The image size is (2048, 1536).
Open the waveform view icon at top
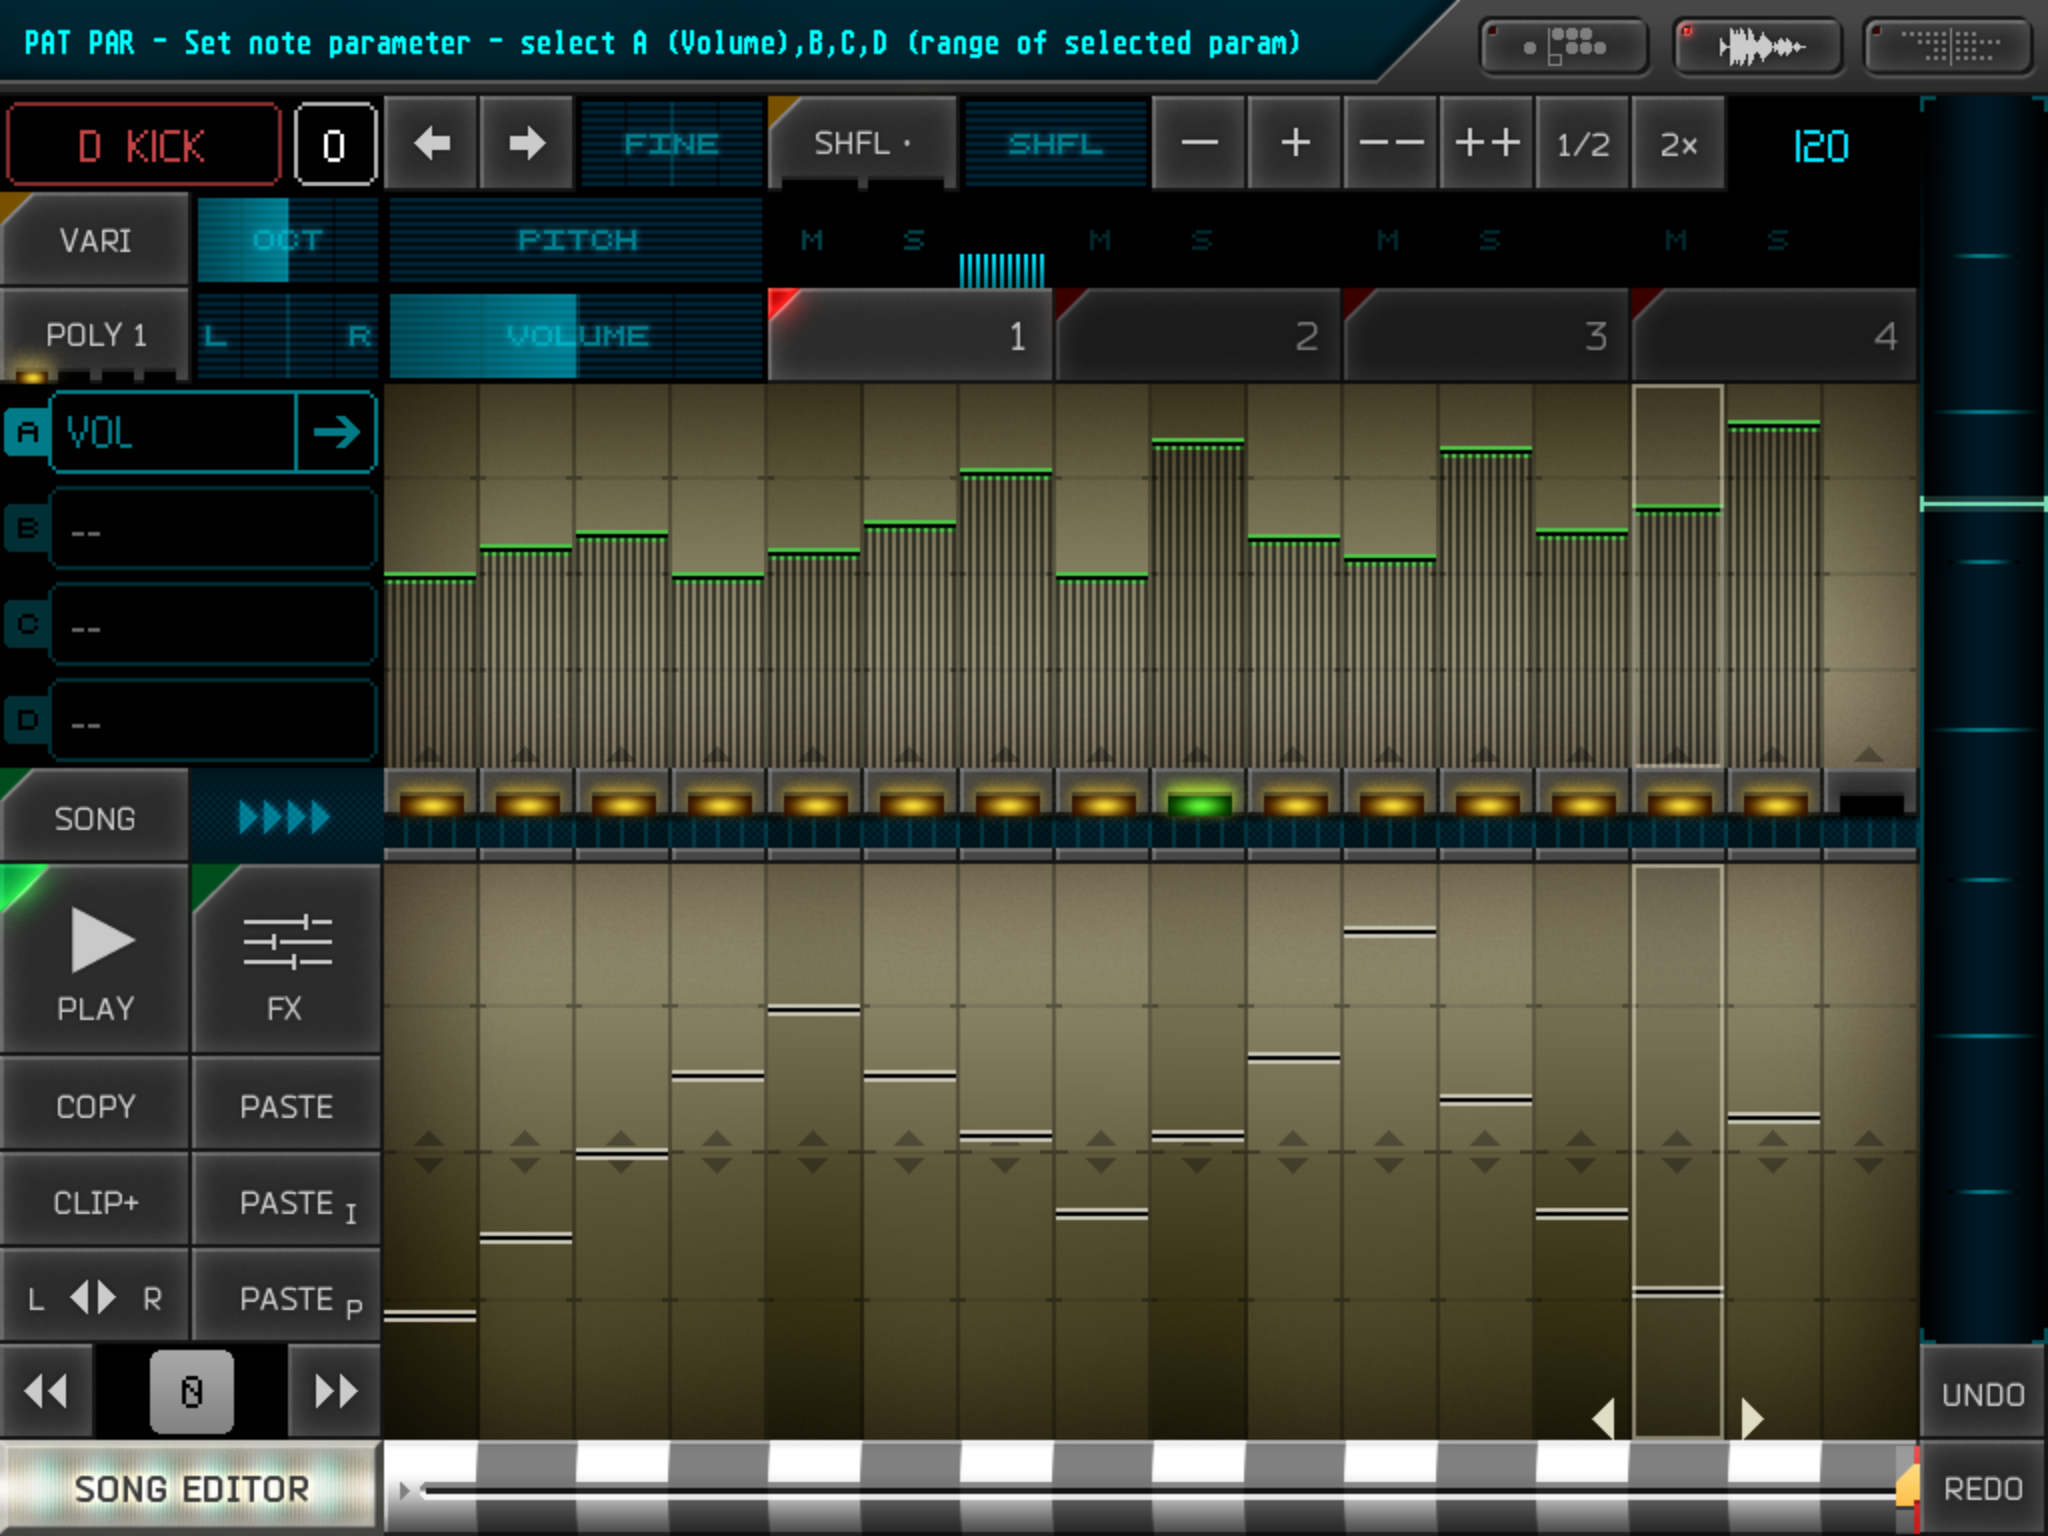[1758, 46]
